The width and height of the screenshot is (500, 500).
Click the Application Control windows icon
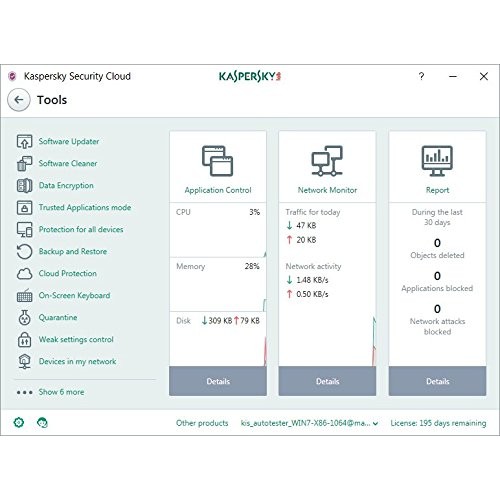pyautogui.click(x=218, y=161)
